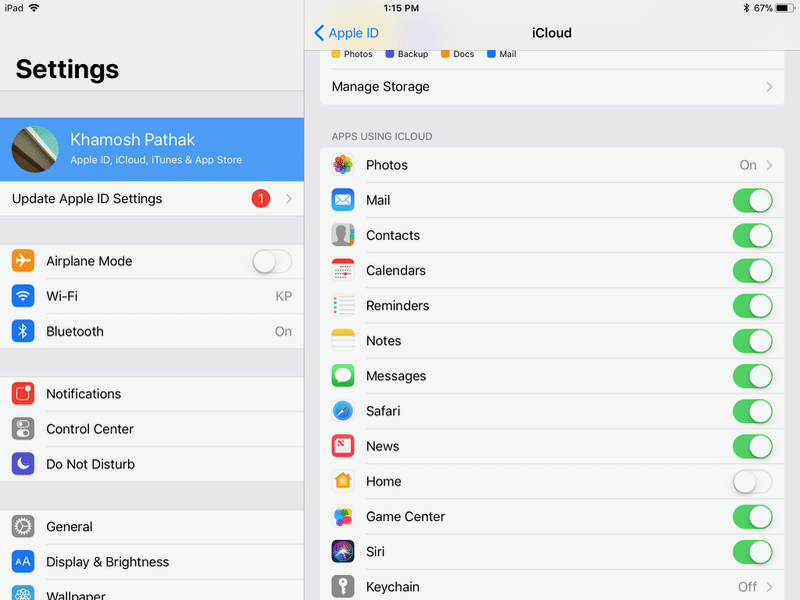The image size is (800, 600).
Task: Select Notifications in the sidebar
Action: pos(83,394)
